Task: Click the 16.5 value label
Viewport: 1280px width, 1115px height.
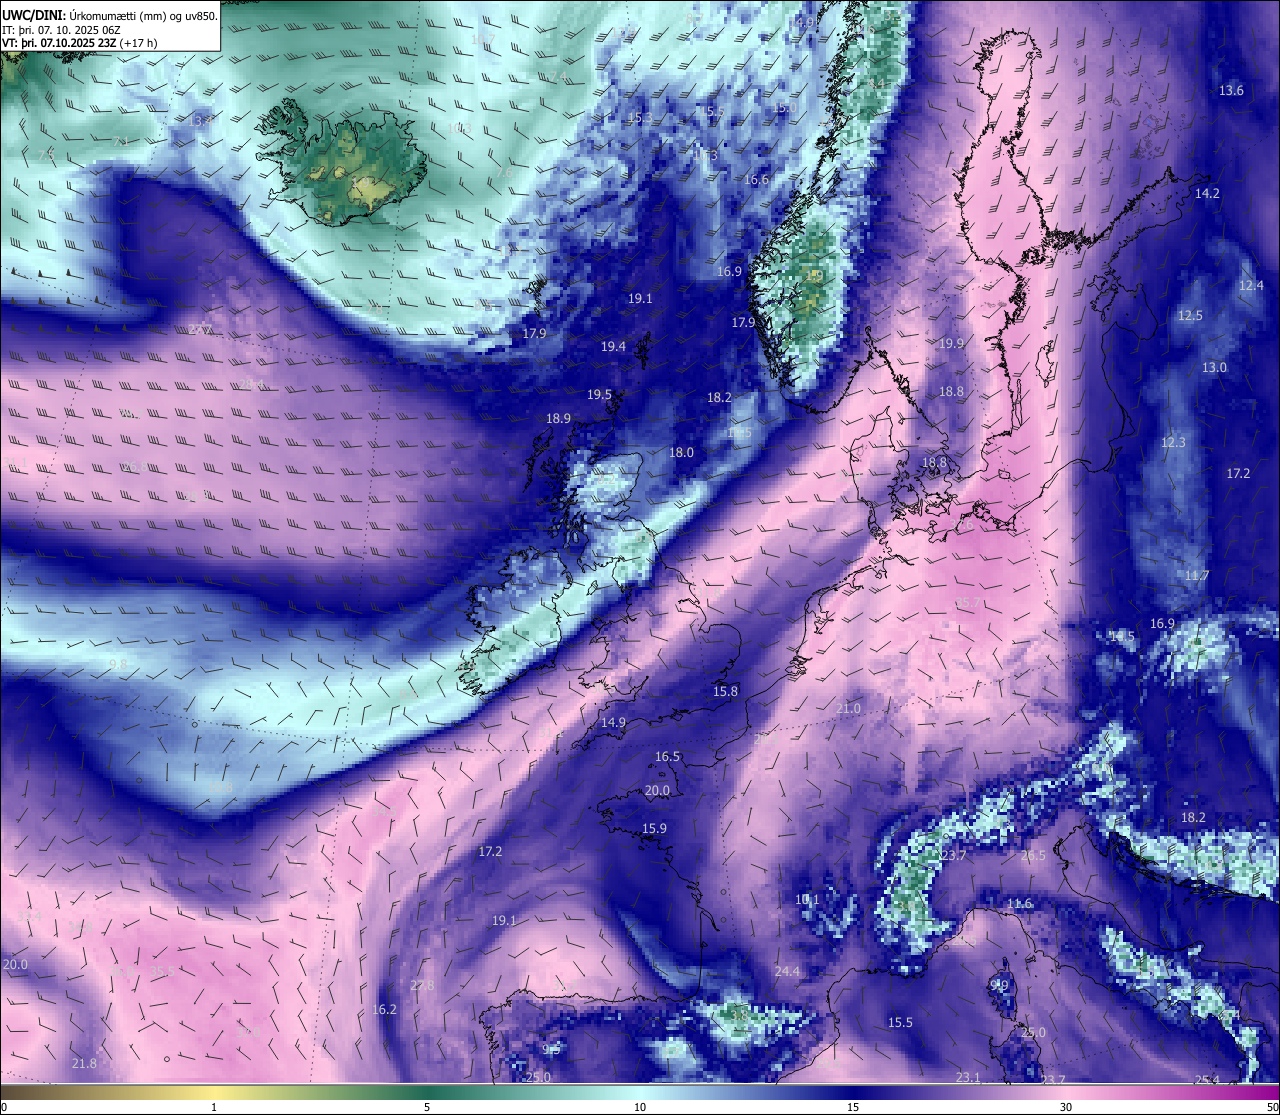Action: [x=667, y=757]
